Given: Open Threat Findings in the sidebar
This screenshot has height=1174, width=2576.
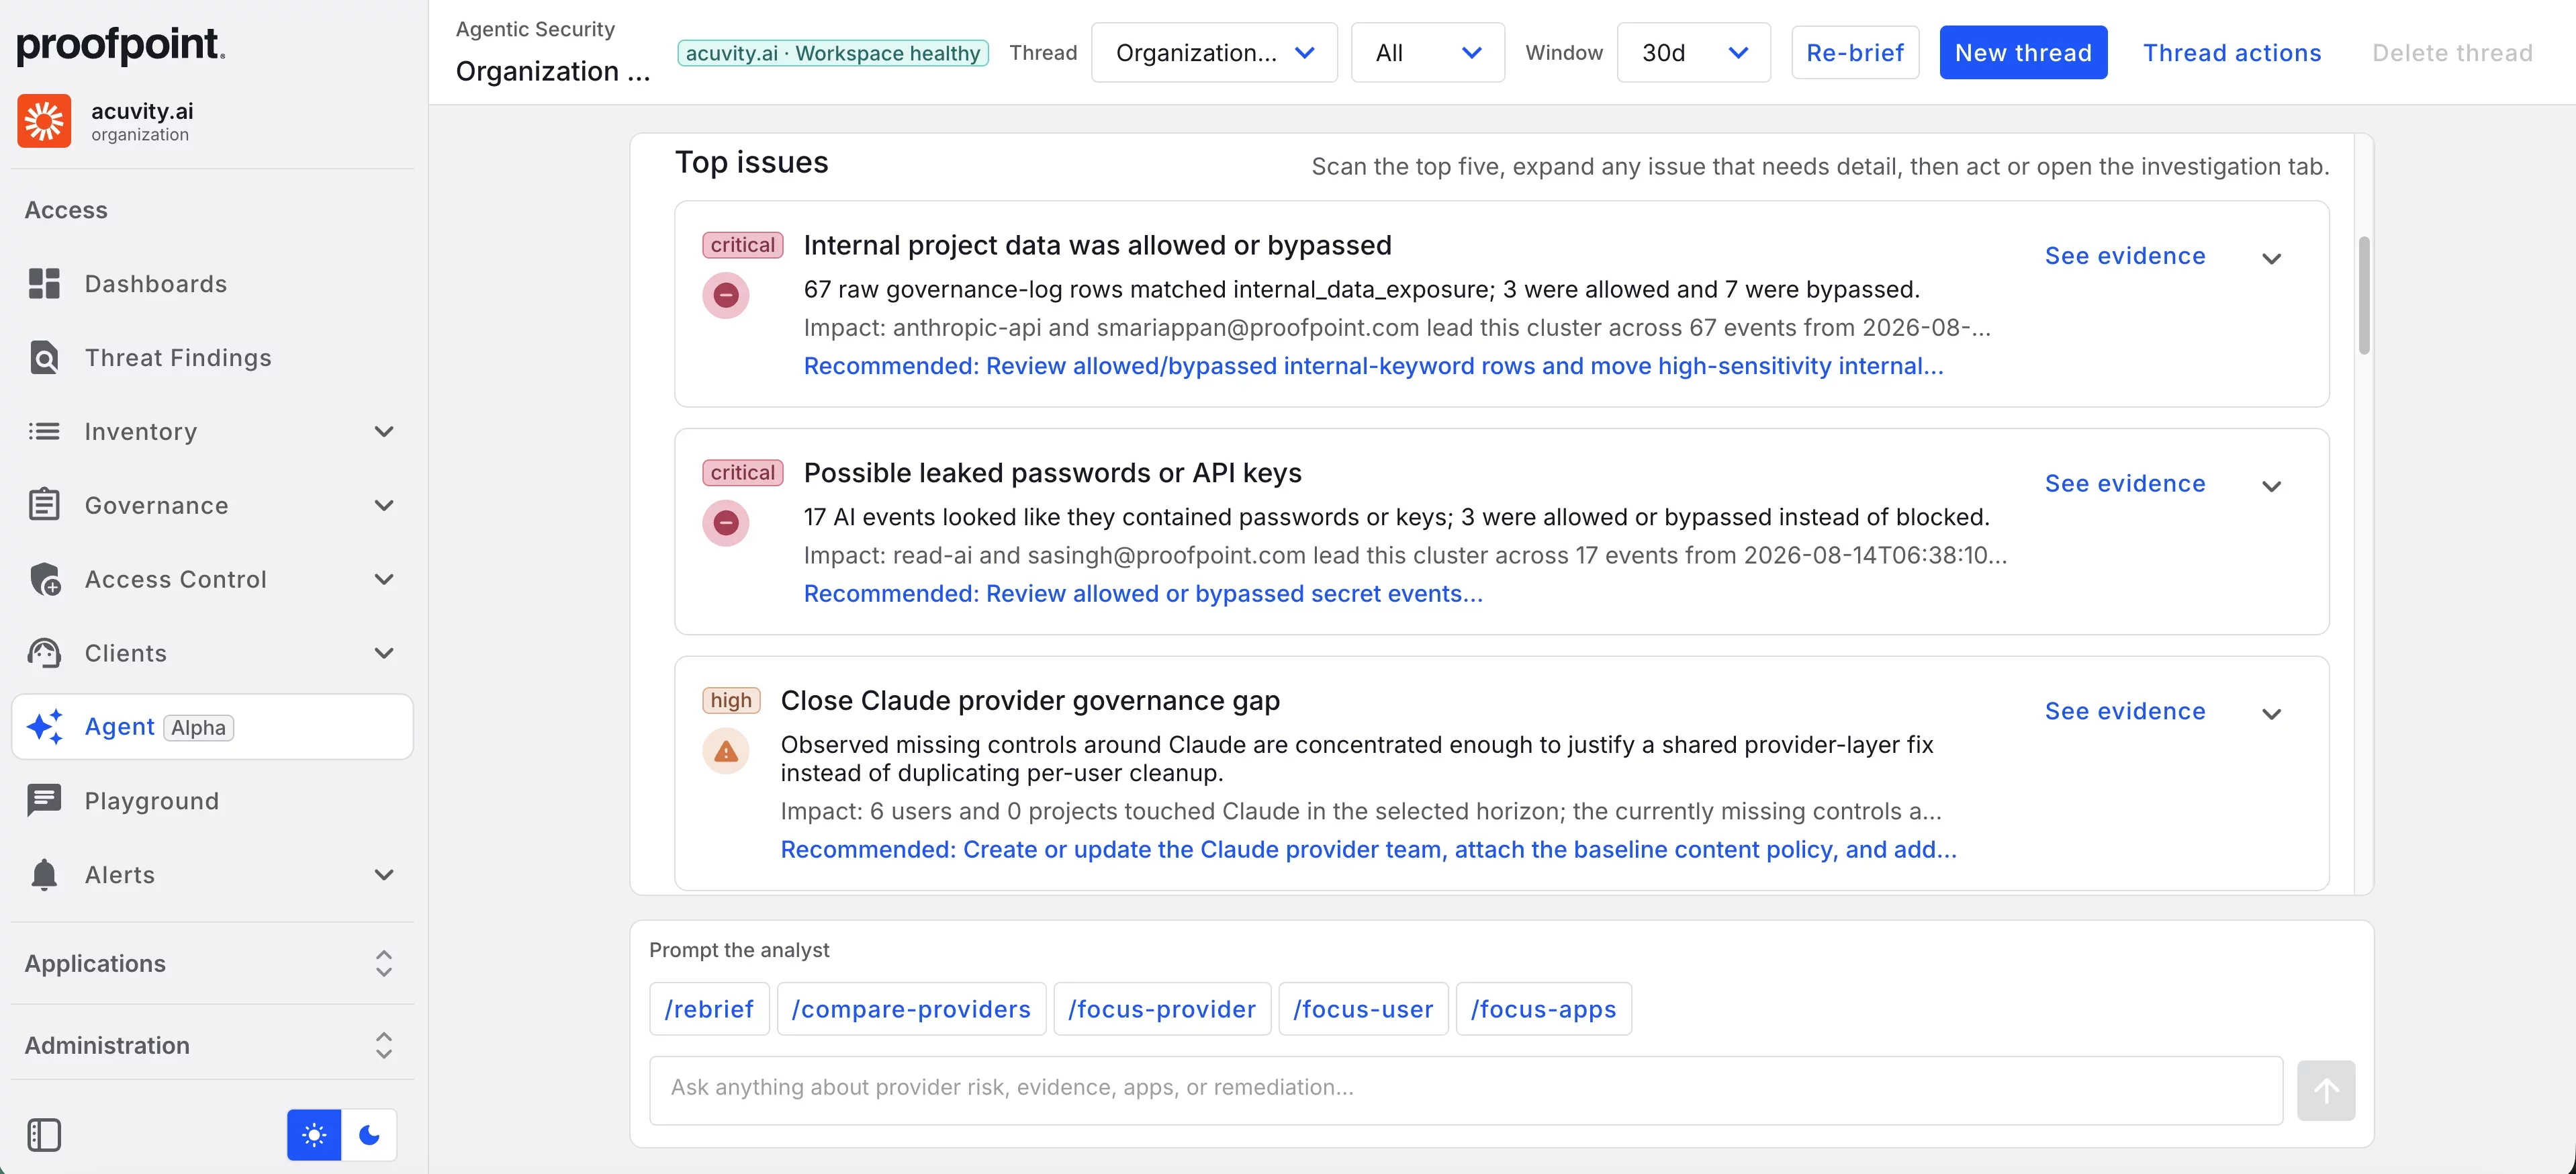Looking at the screenshot, I should point(212,358).
